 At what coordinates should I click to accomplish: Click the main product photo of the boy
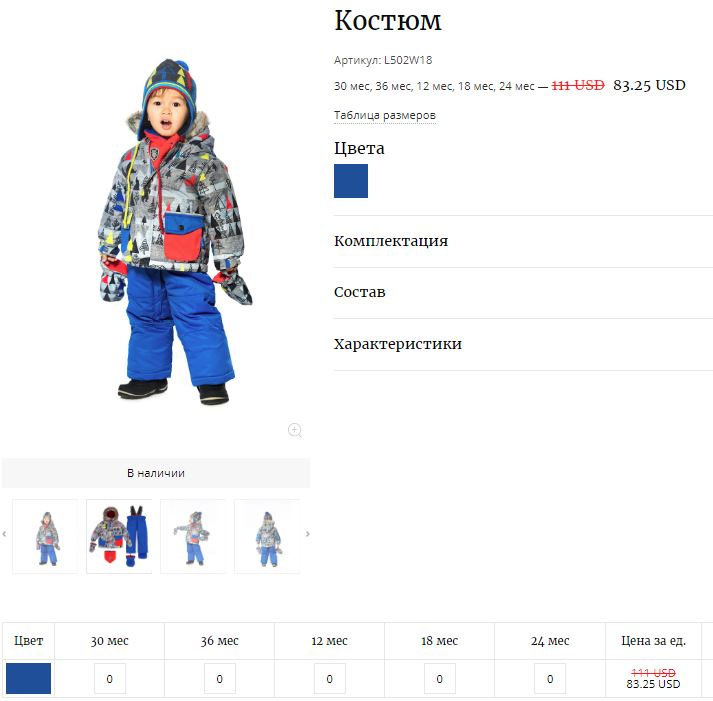[175, 232]
